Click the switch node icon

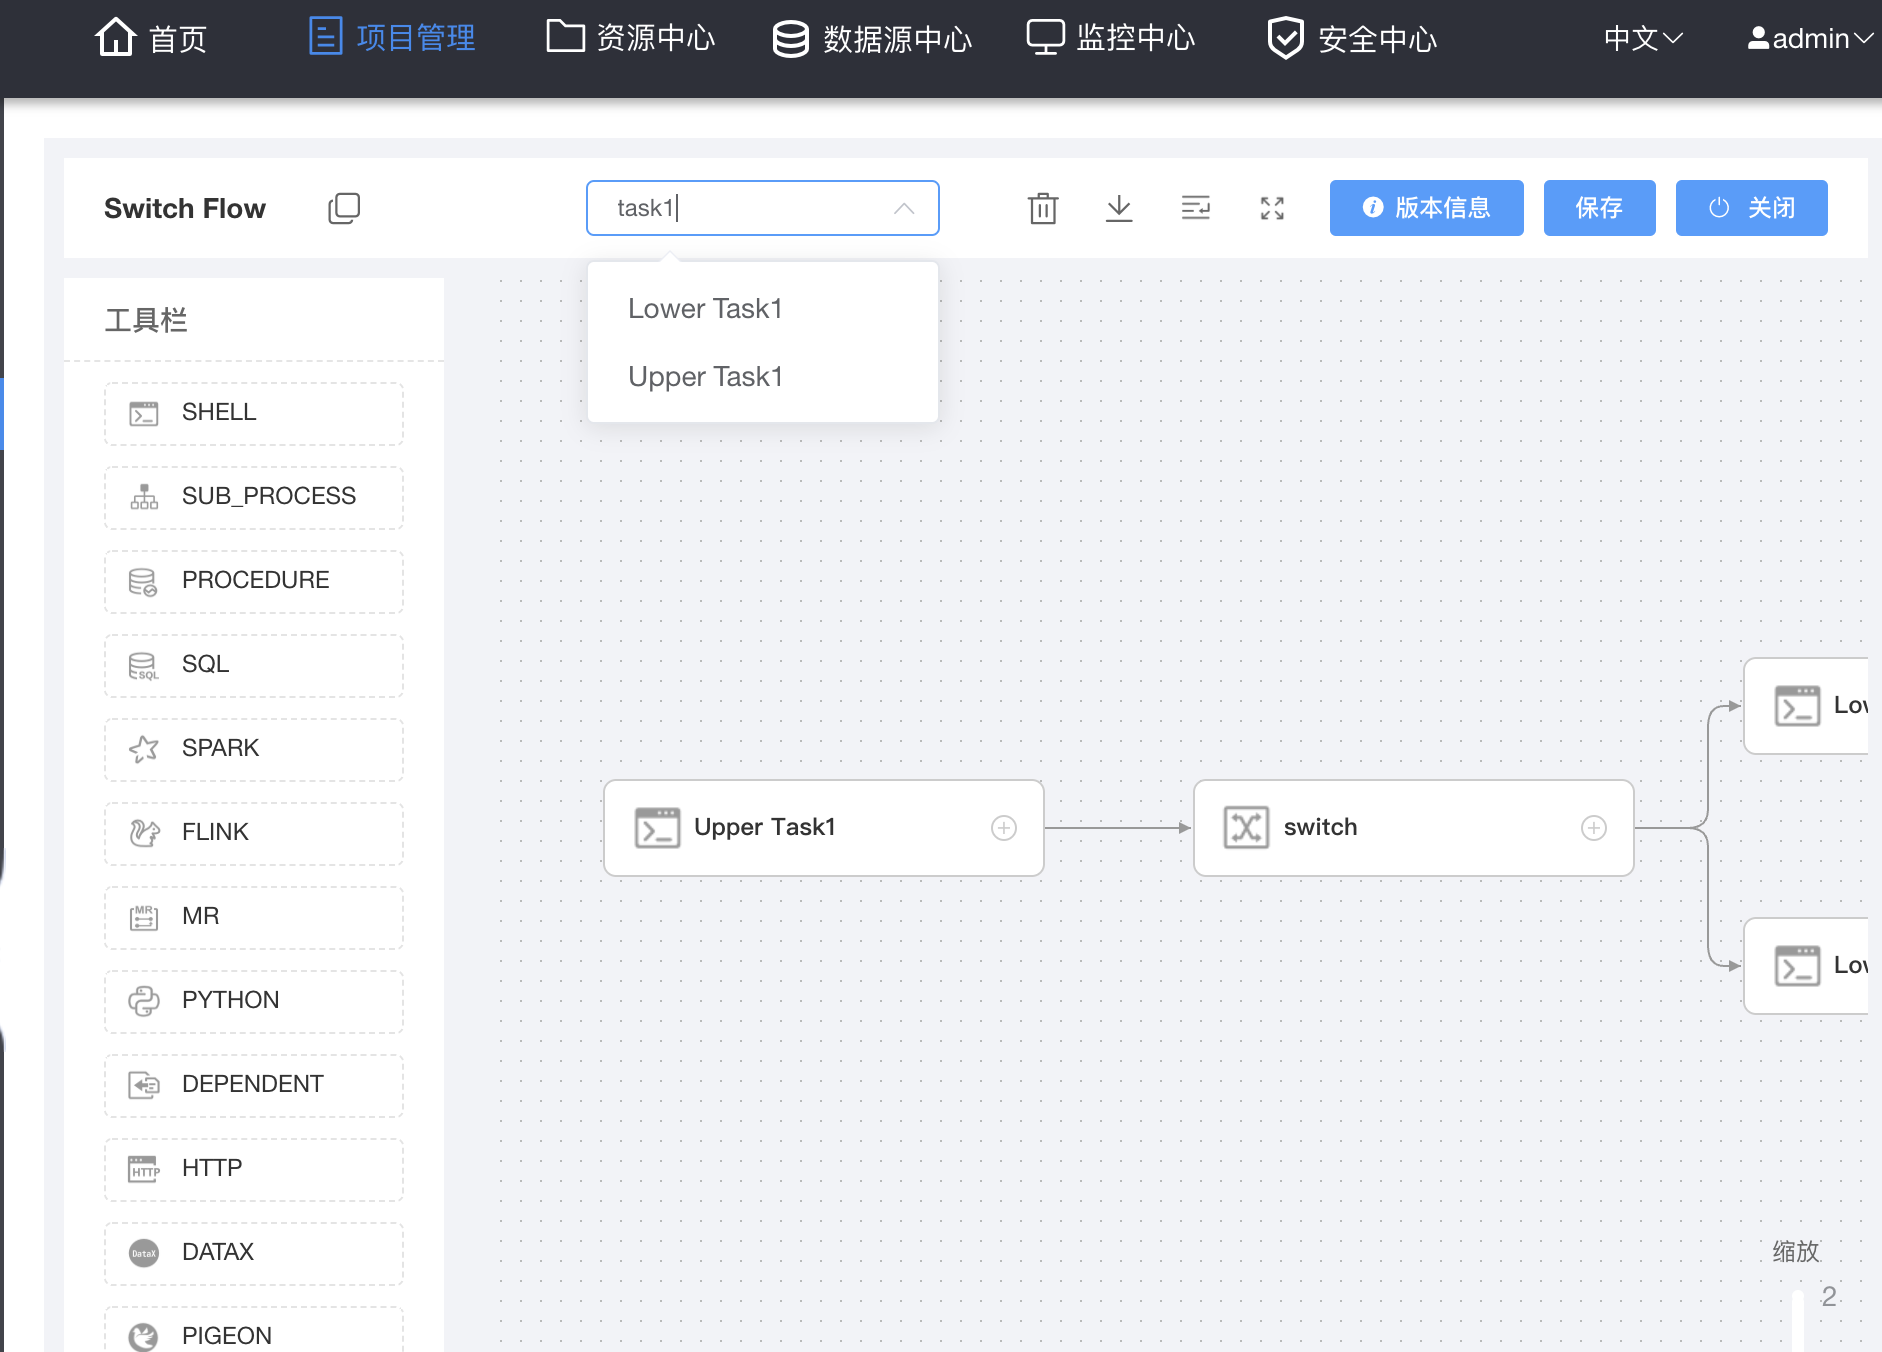pyautogui.click(x=1246, y=828)
